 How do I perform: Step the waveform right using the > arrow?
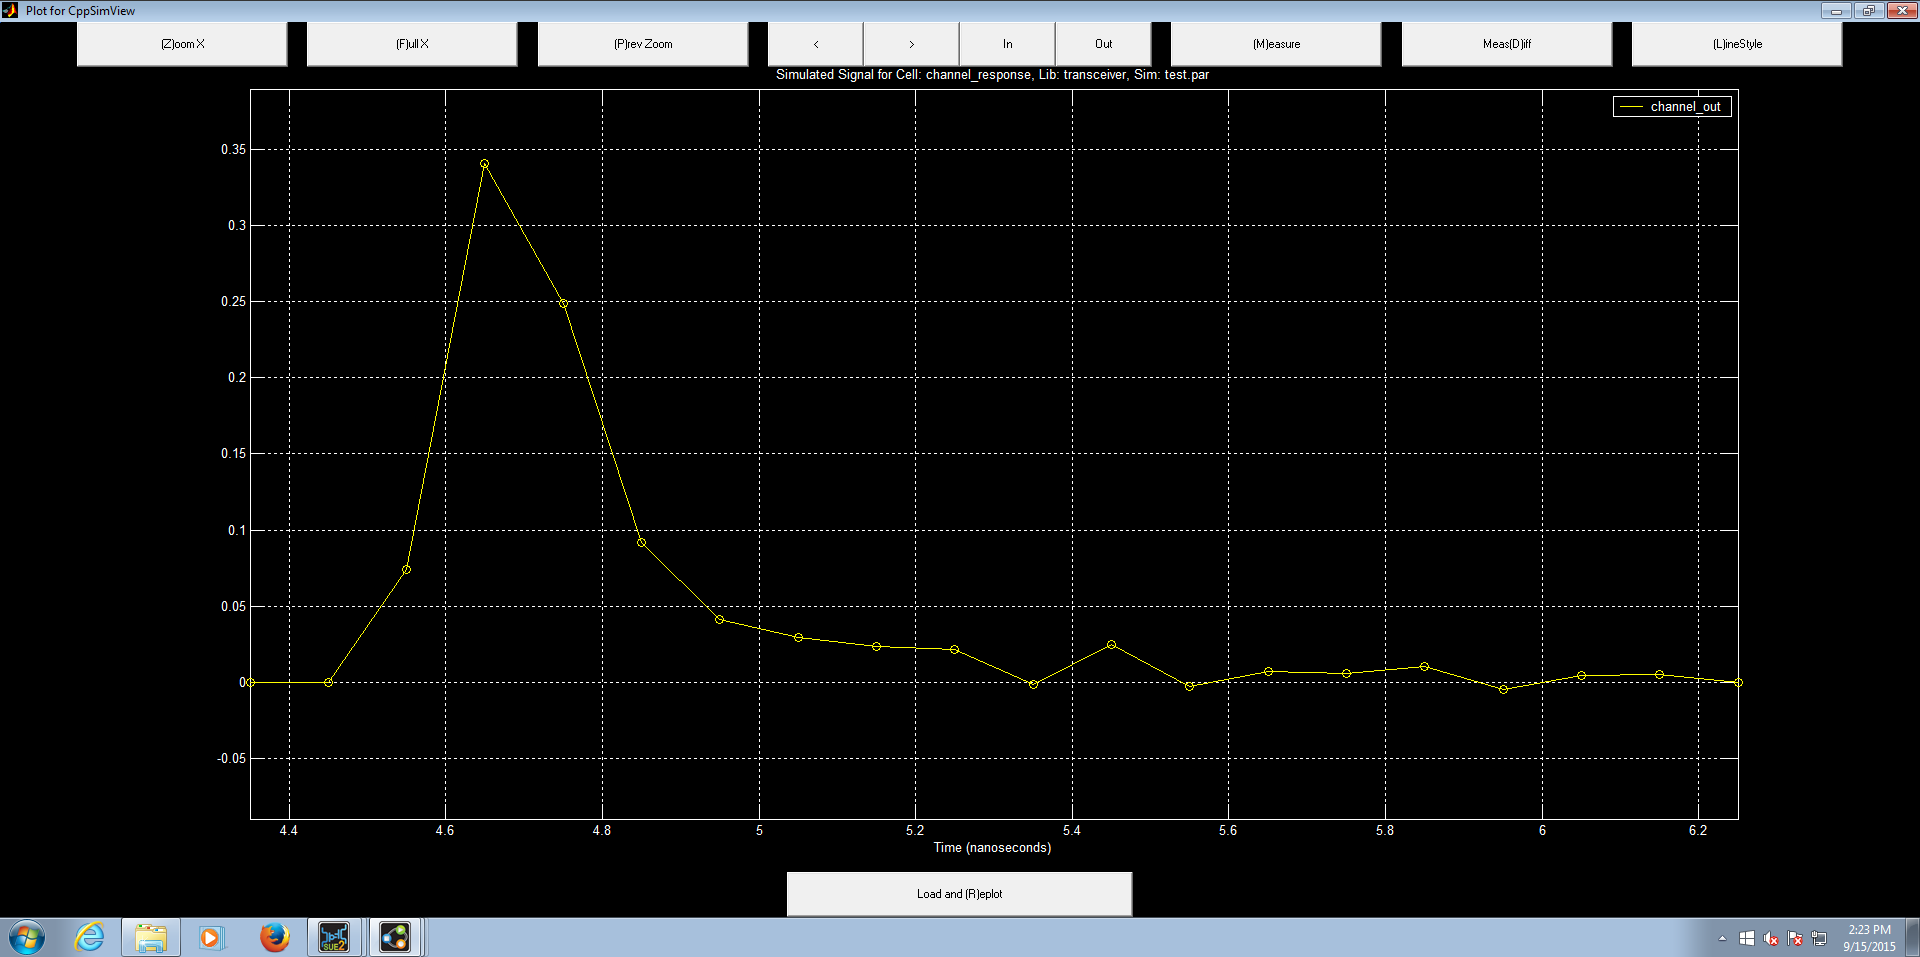[911, 43]
